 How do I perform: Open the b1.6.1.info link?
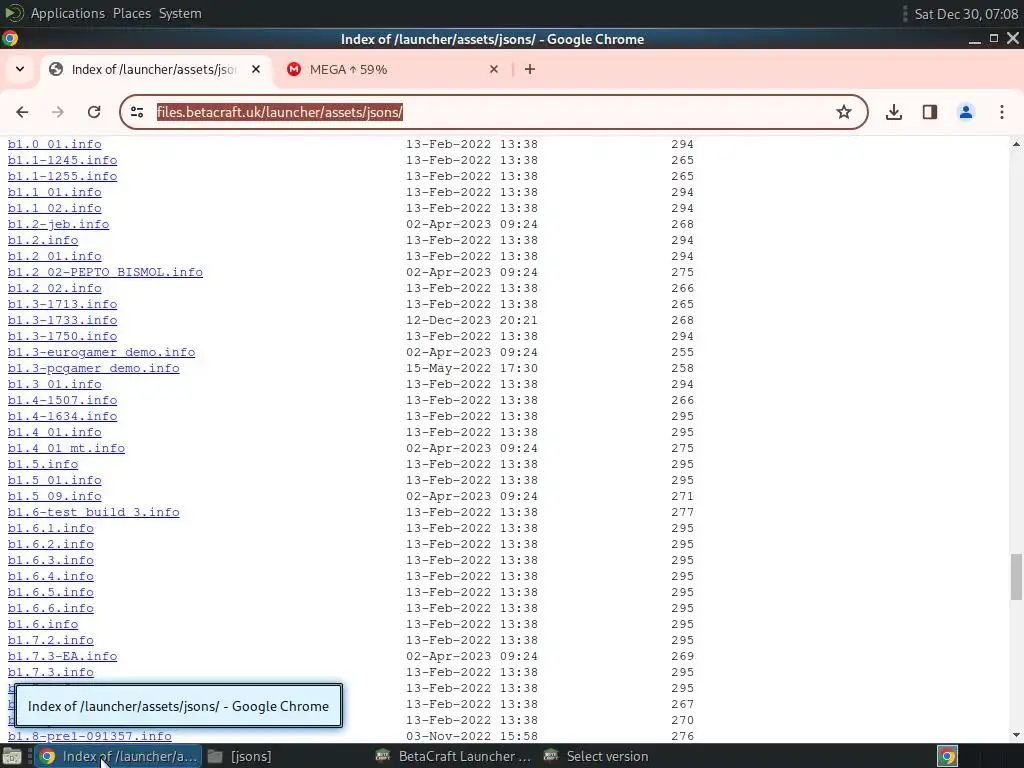point(51,528)
